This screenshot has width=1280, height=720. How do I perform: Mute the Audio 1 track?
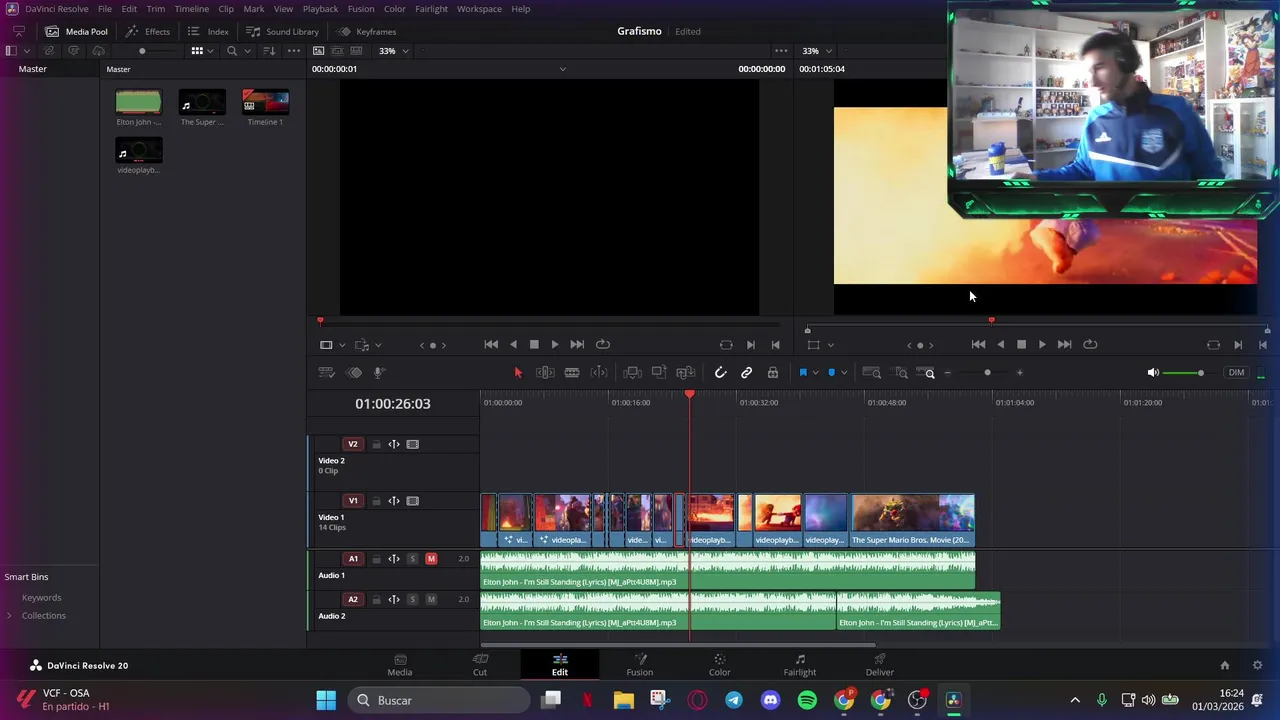(431, 559)
